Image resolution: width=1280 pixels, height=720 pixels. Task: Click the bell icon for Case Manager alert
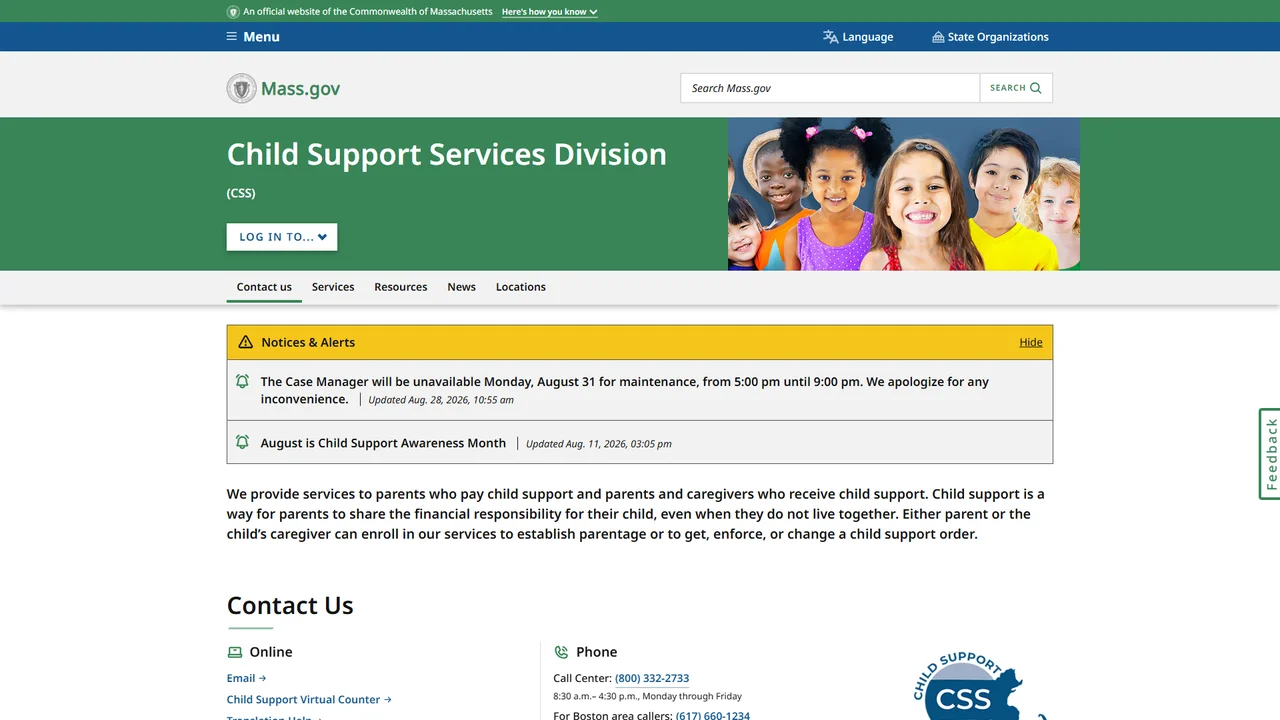click(x=242, y=381)
